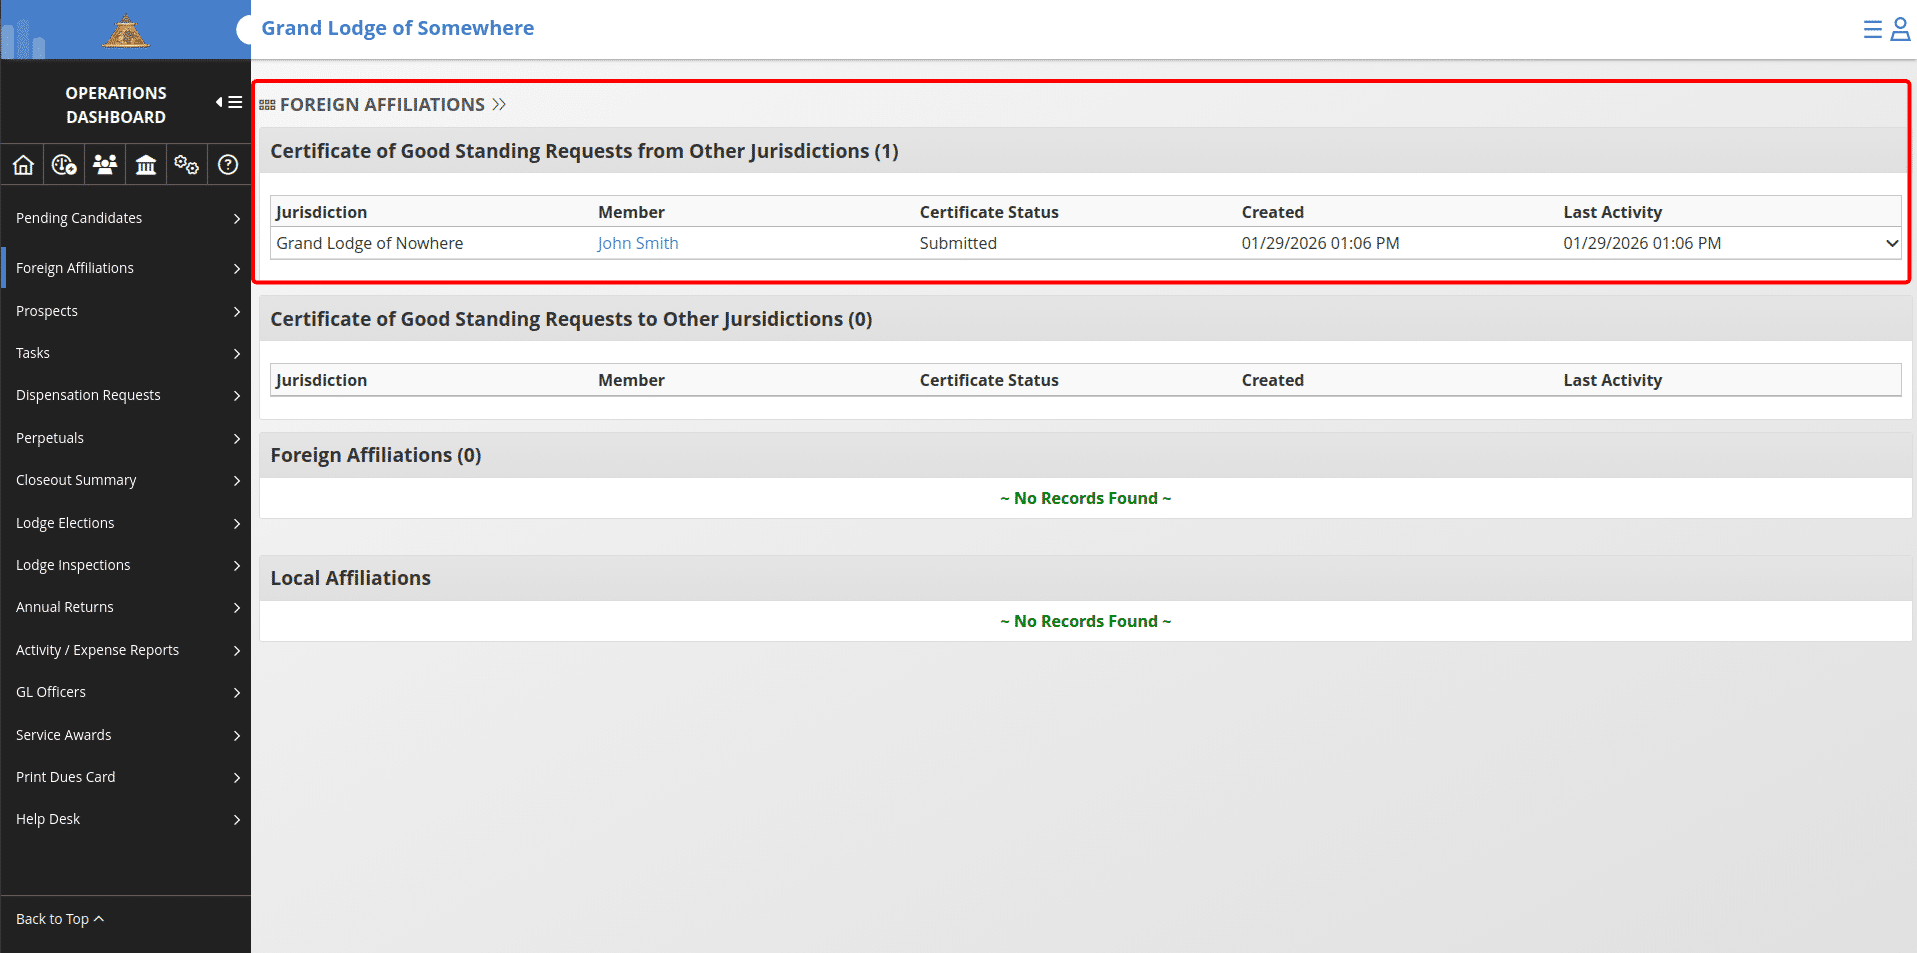Open the members group icon

[x=105, y=165]
